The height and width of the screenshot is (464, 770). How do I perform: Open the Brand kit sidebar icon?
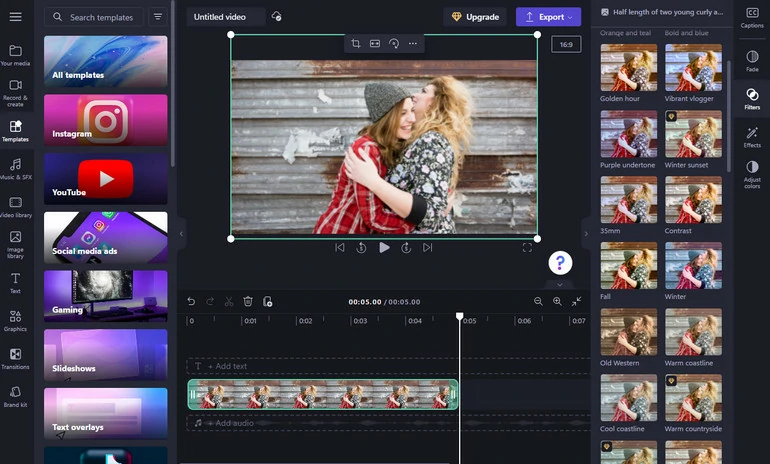click(x=15, y=397)
